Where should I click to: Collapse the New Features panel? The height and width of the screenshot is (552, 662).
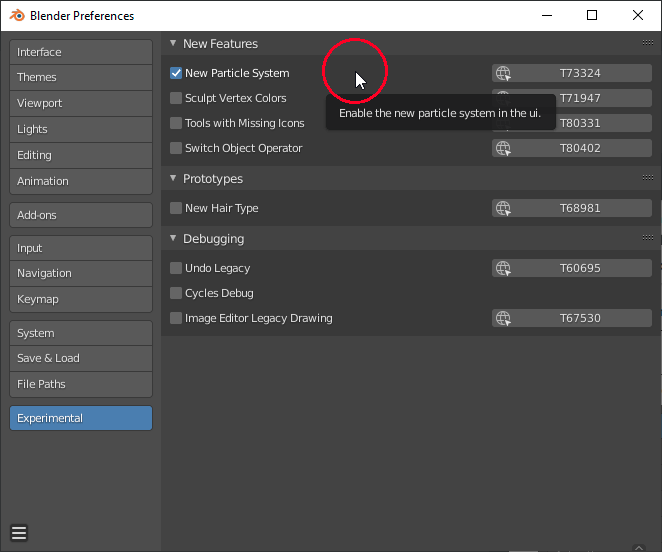point(173,43)
